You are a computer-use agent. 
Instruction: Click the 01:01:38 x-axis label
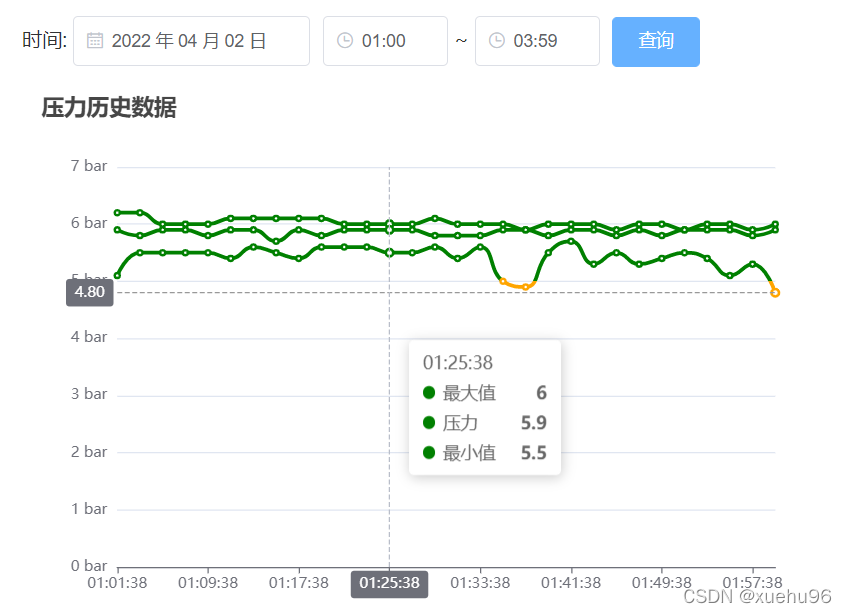(x=117, y=583)
